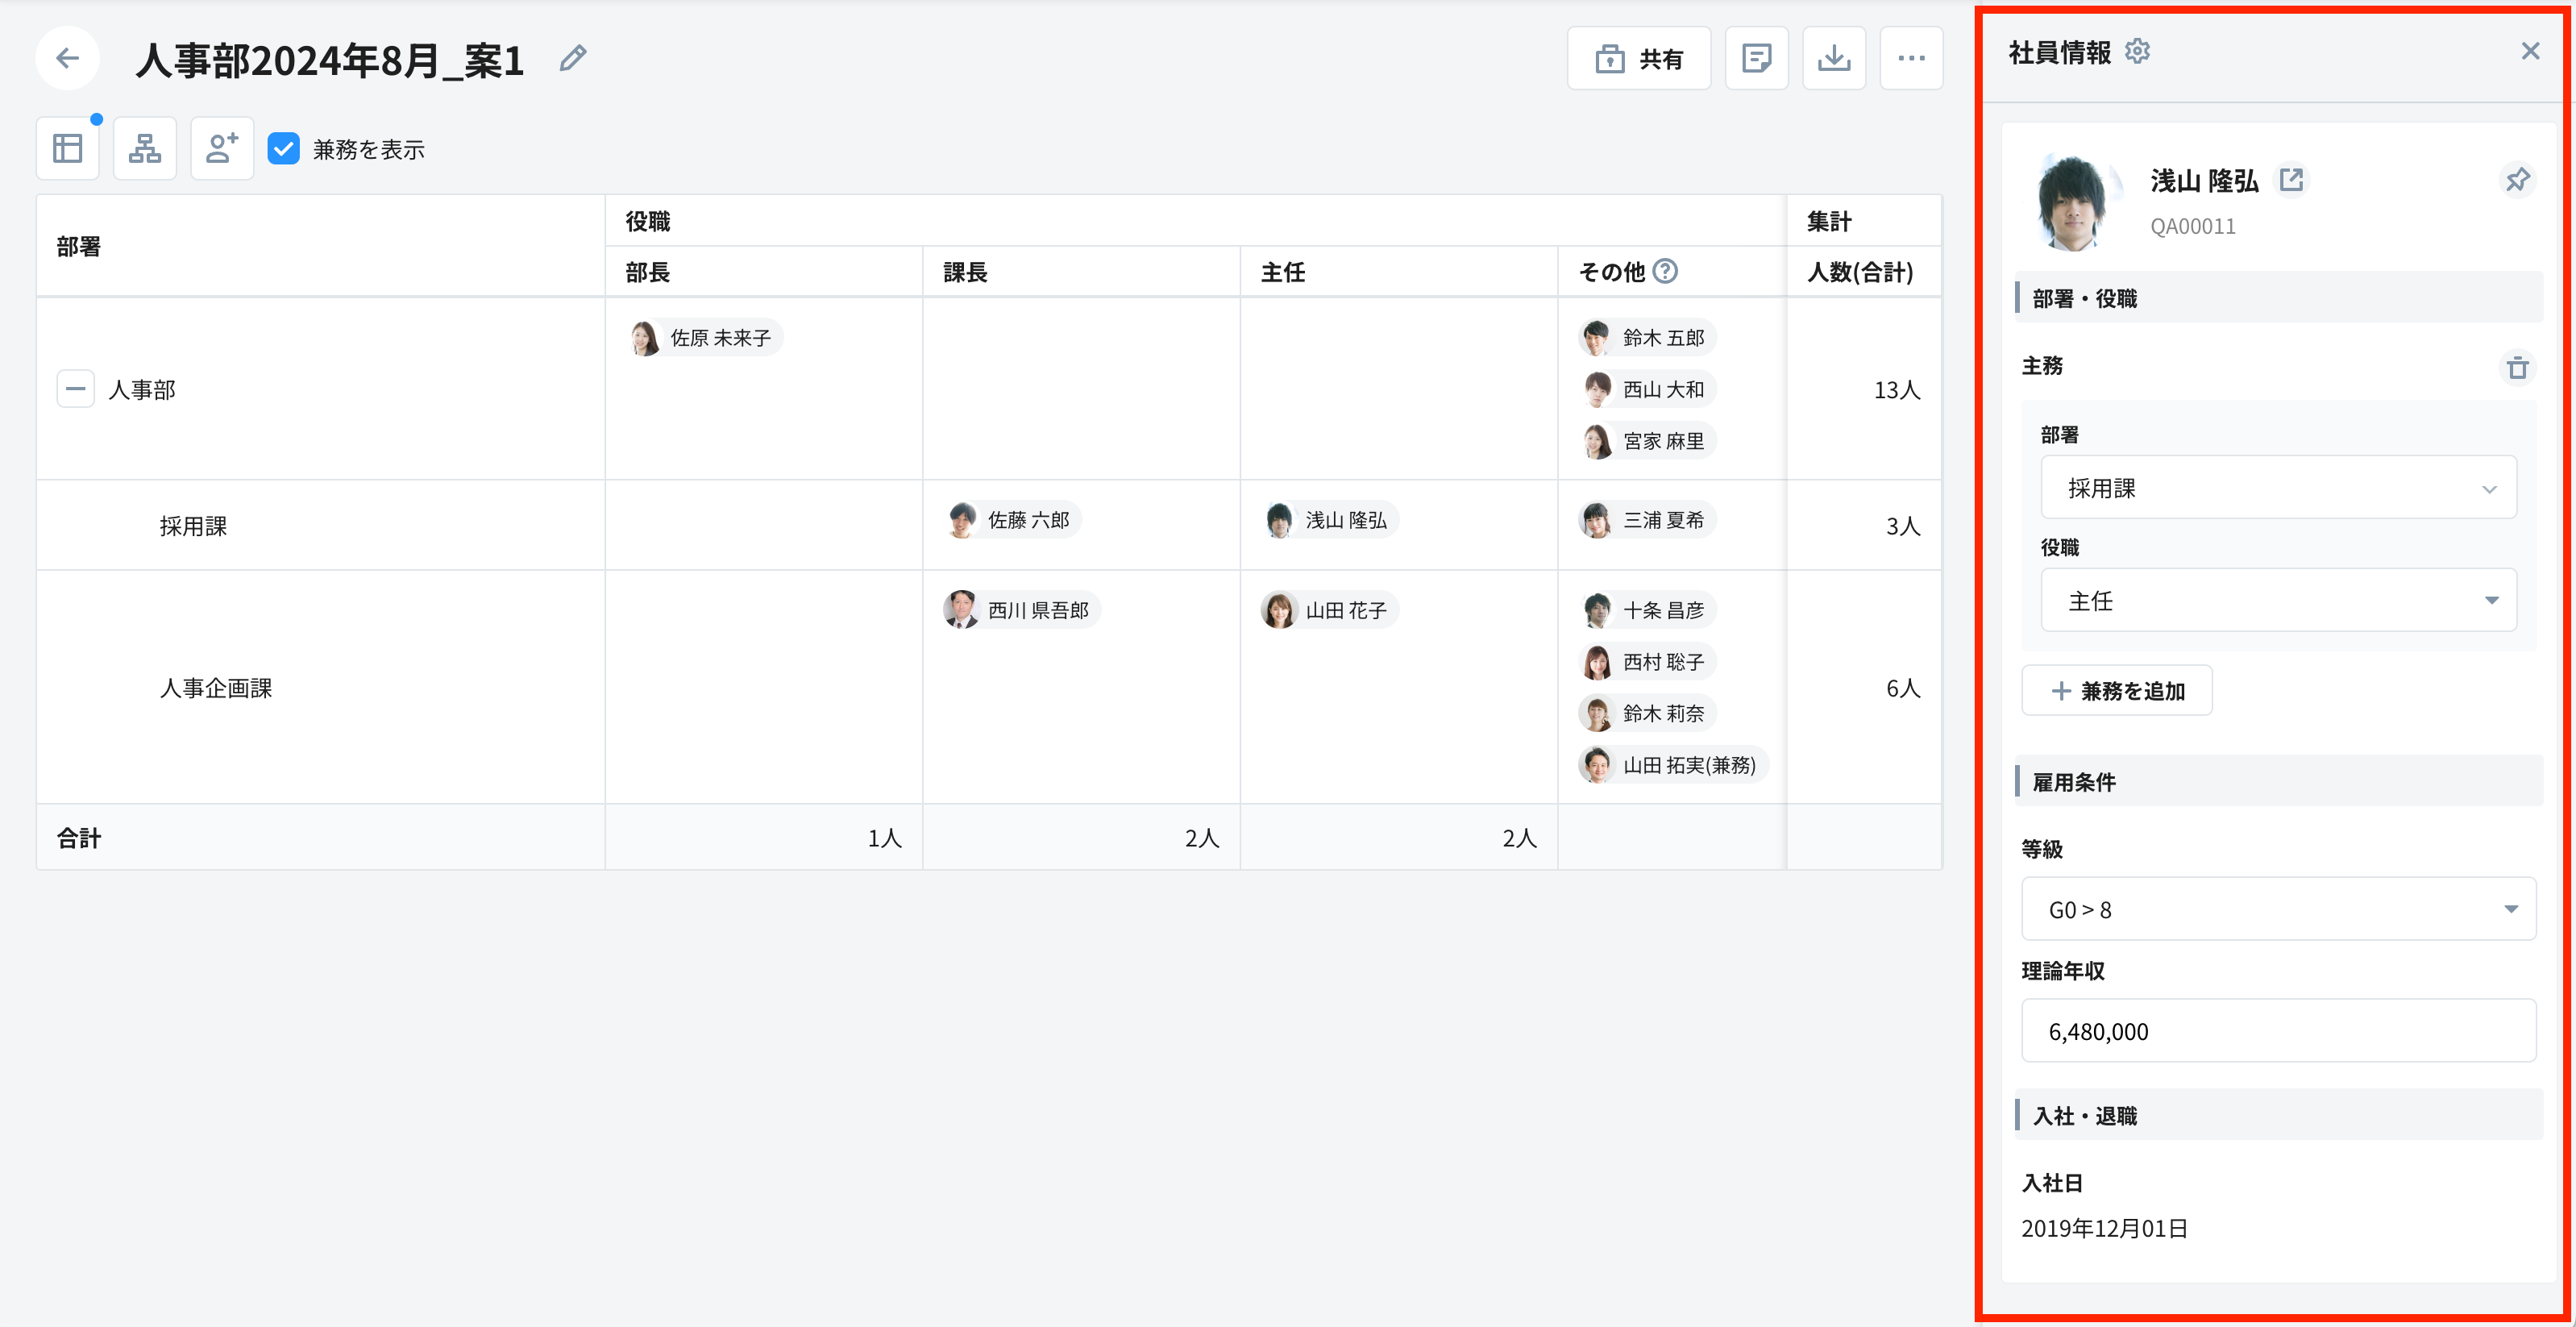The width and height of the screenshot is (2576, 1327).
Task: Open 浅山 隆弘 profile via the external link icon
Action: (x=2291, y=180)
